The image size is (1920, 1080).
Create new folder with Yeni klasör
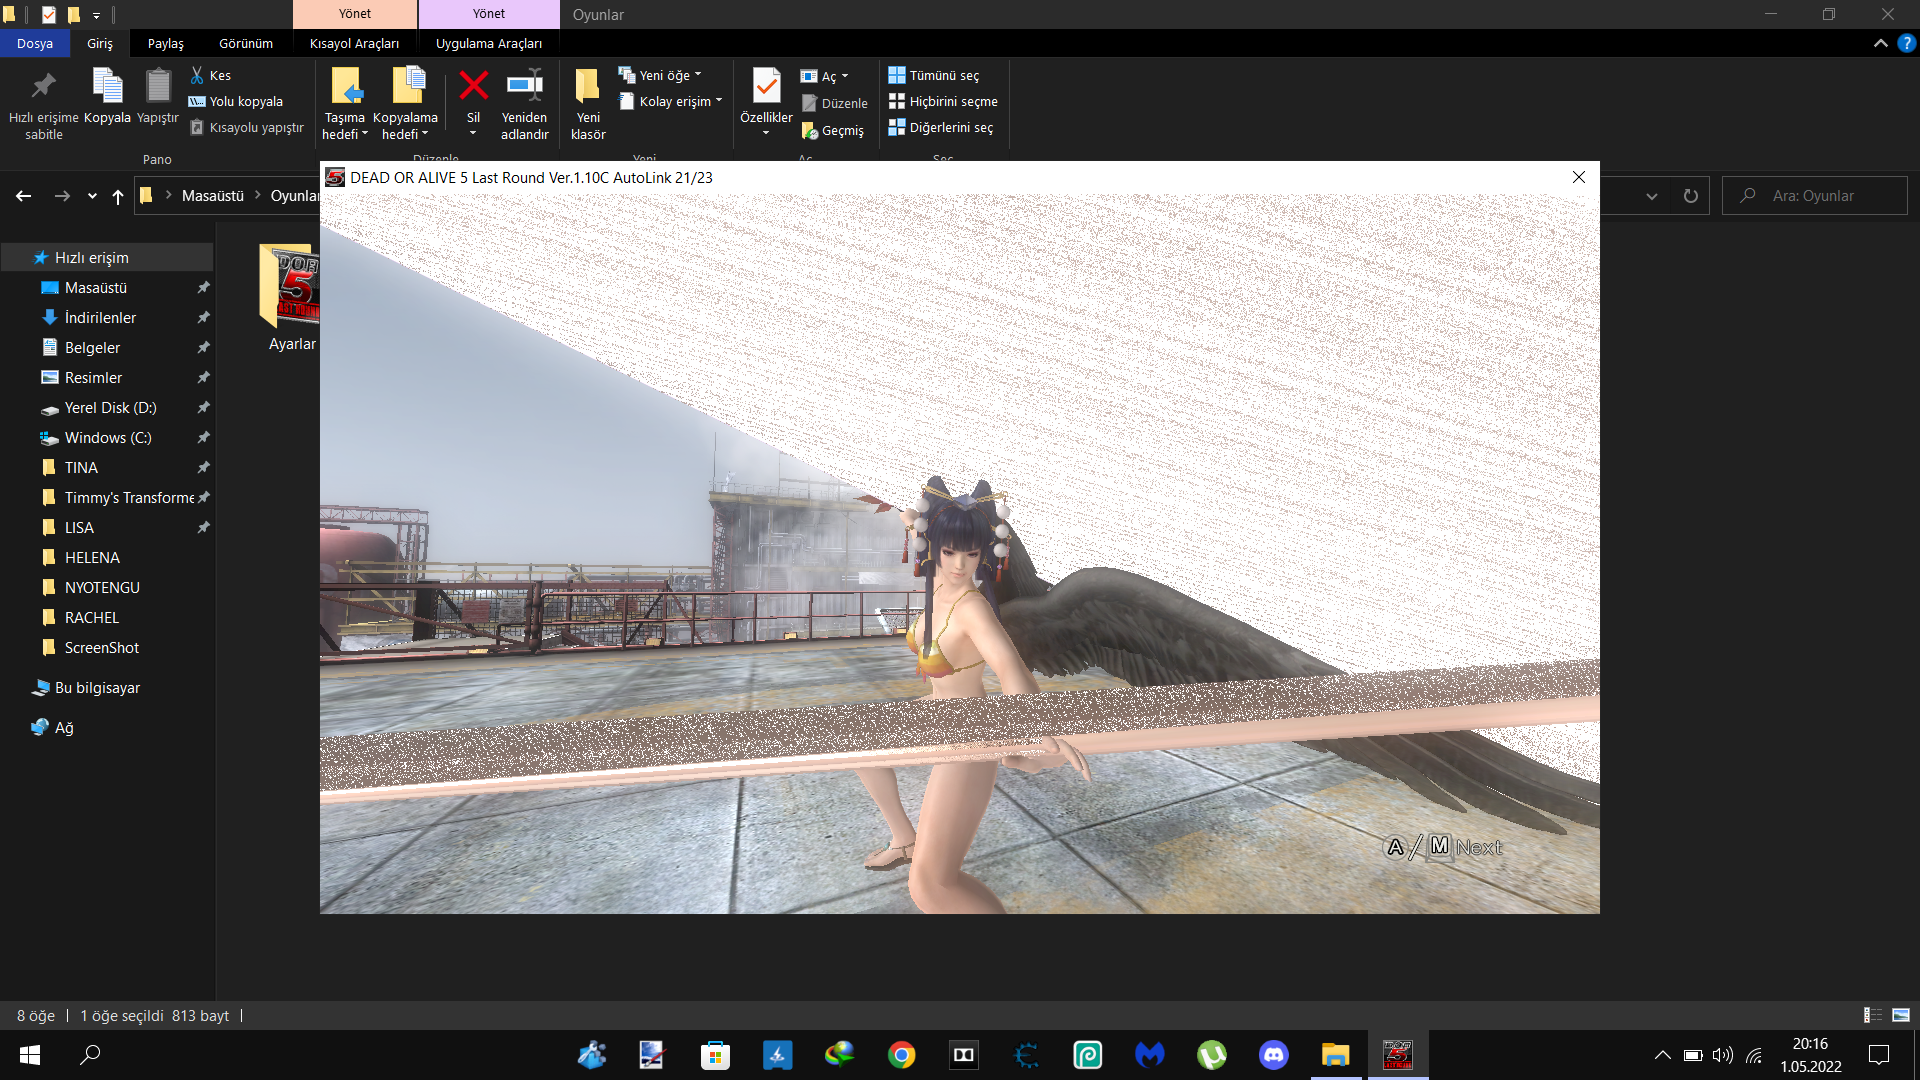pos(588,105)
